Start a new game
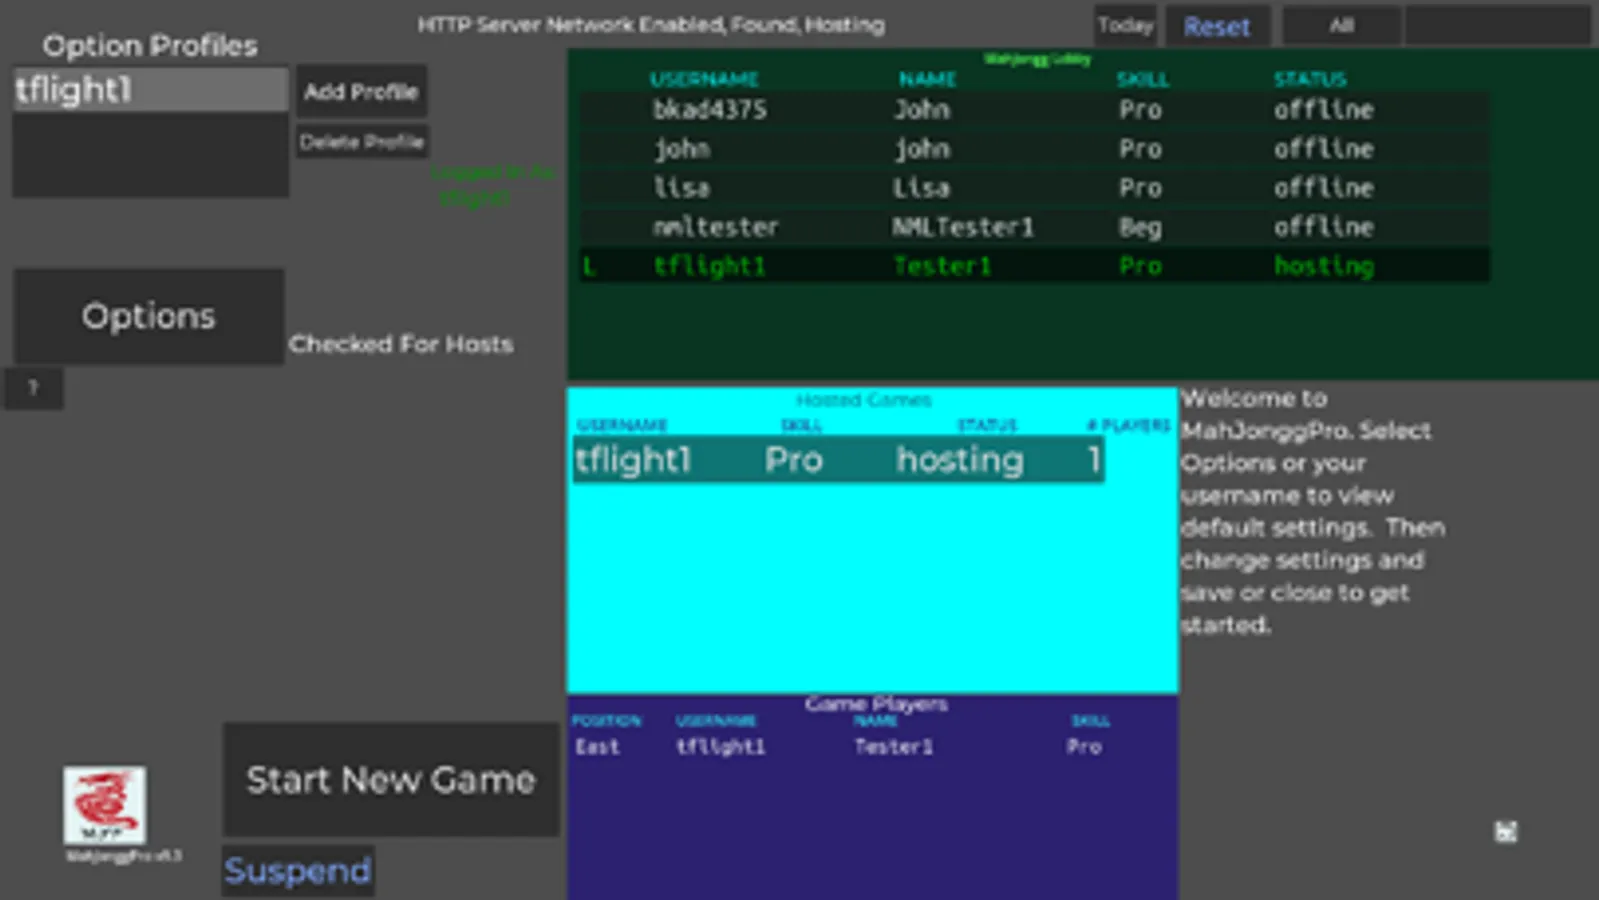Viewport: 1599px width, 900px height. coord(391,779)
